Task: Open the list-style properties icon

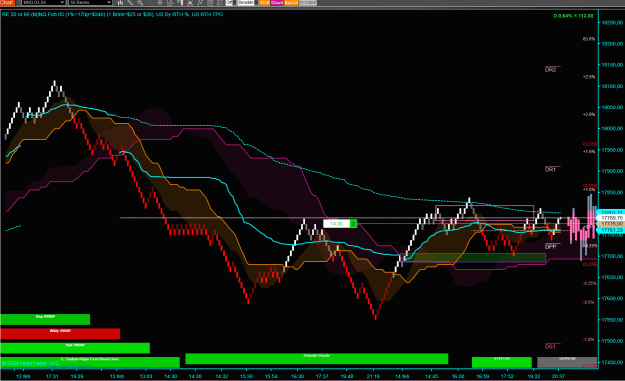Action: click(x=220, y=2)
